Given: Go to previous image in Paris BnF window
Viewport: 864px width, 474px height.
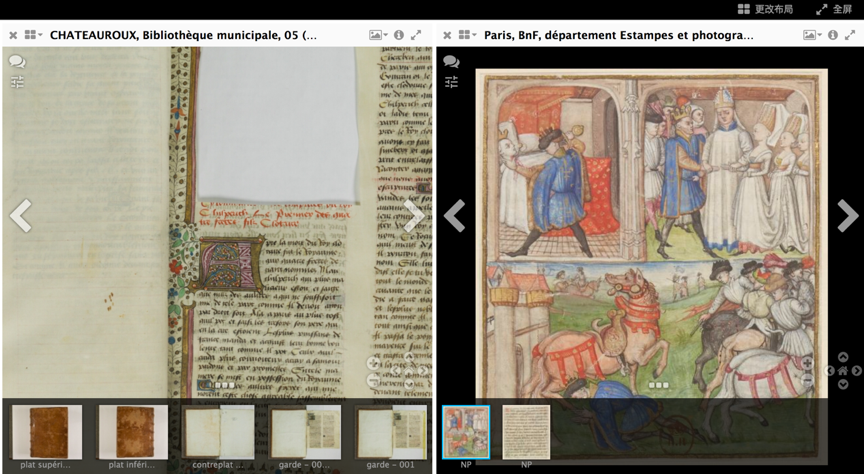Looking at the screenshot, I should click(x=455, y=216).
